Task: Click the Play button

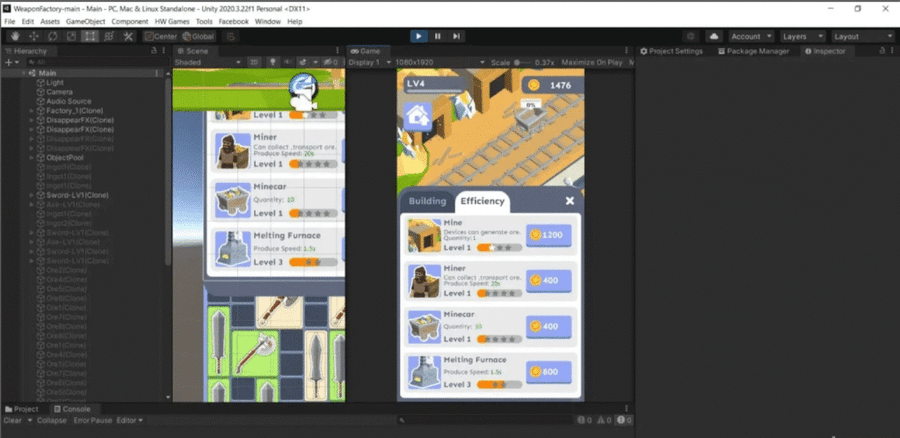Action: [x=419, y=36]
